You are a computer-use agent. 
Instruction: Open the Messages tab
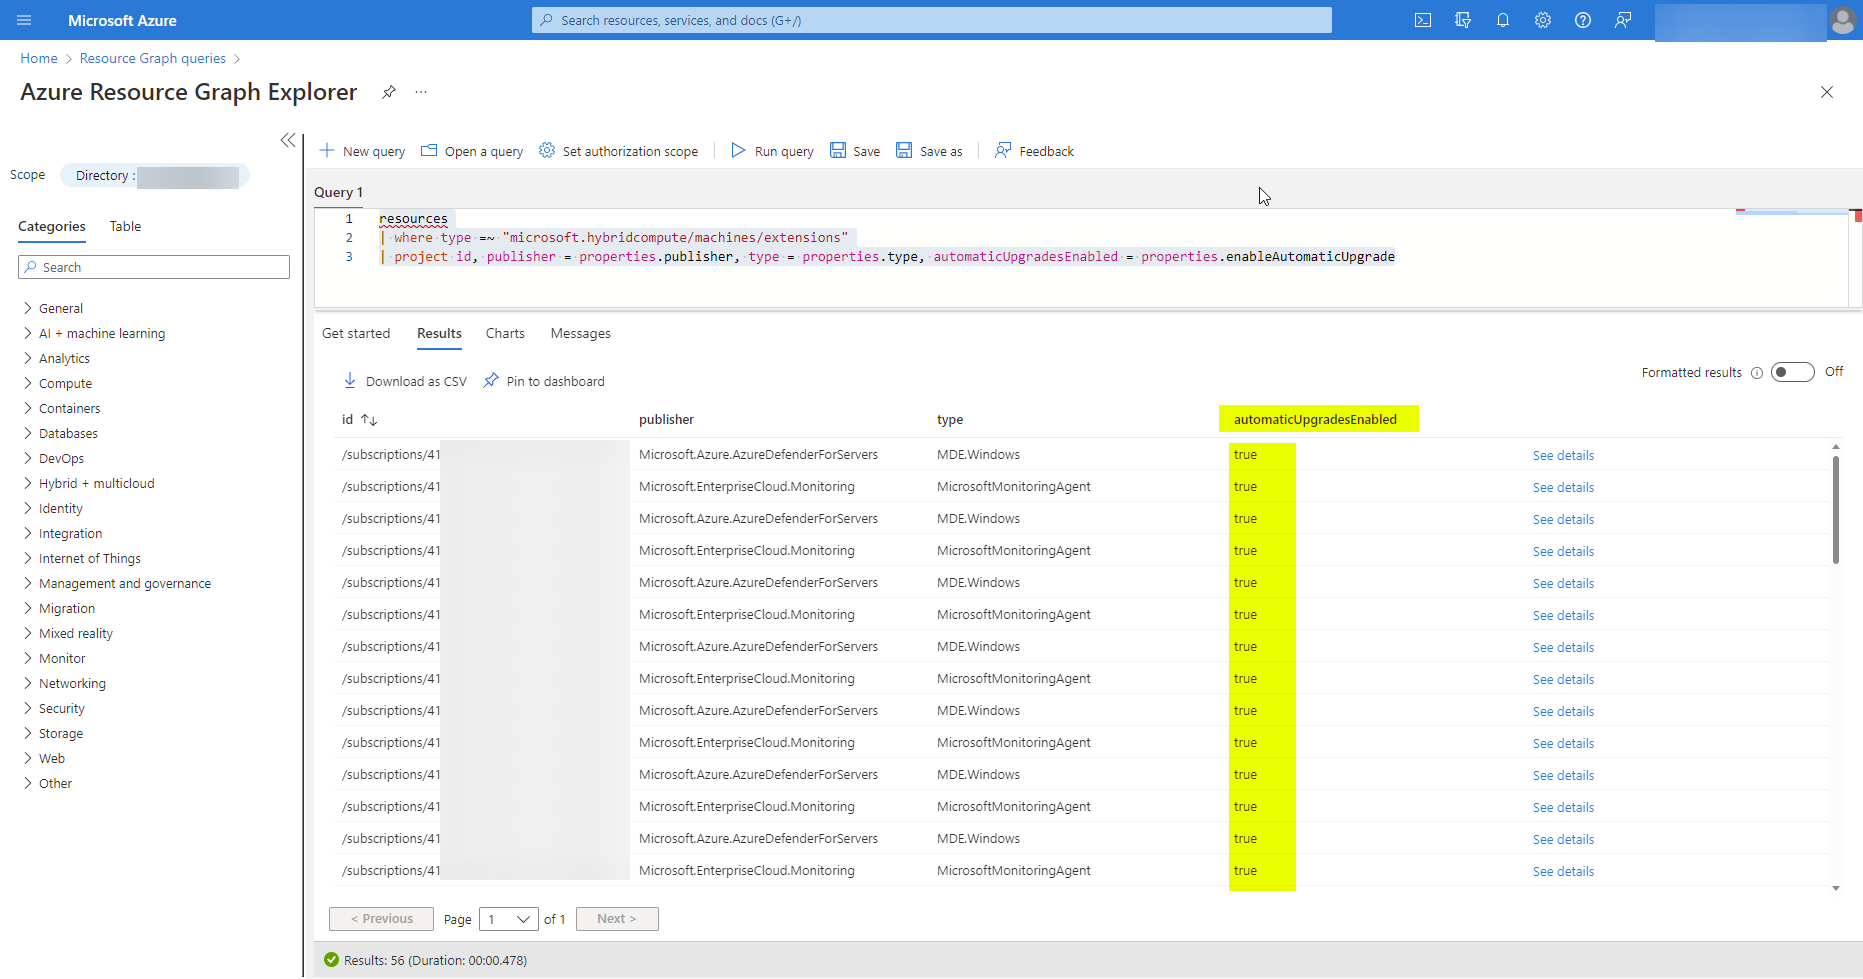(x=581, y=333)
